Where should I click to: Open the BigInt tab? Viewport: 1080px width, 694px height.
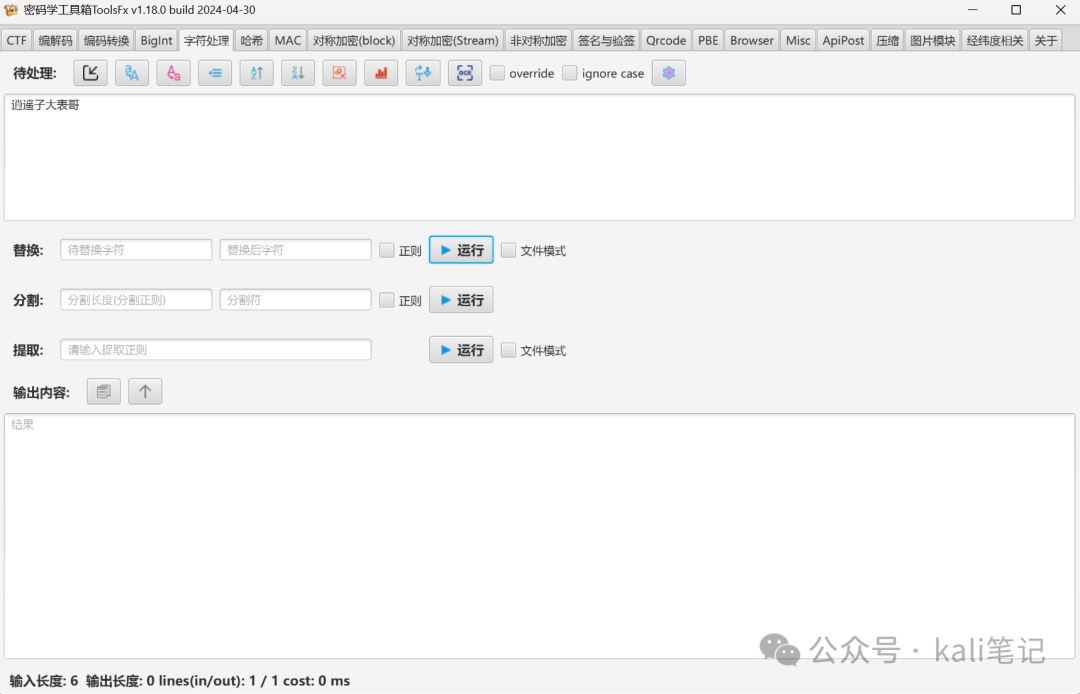tap(156, 41)
